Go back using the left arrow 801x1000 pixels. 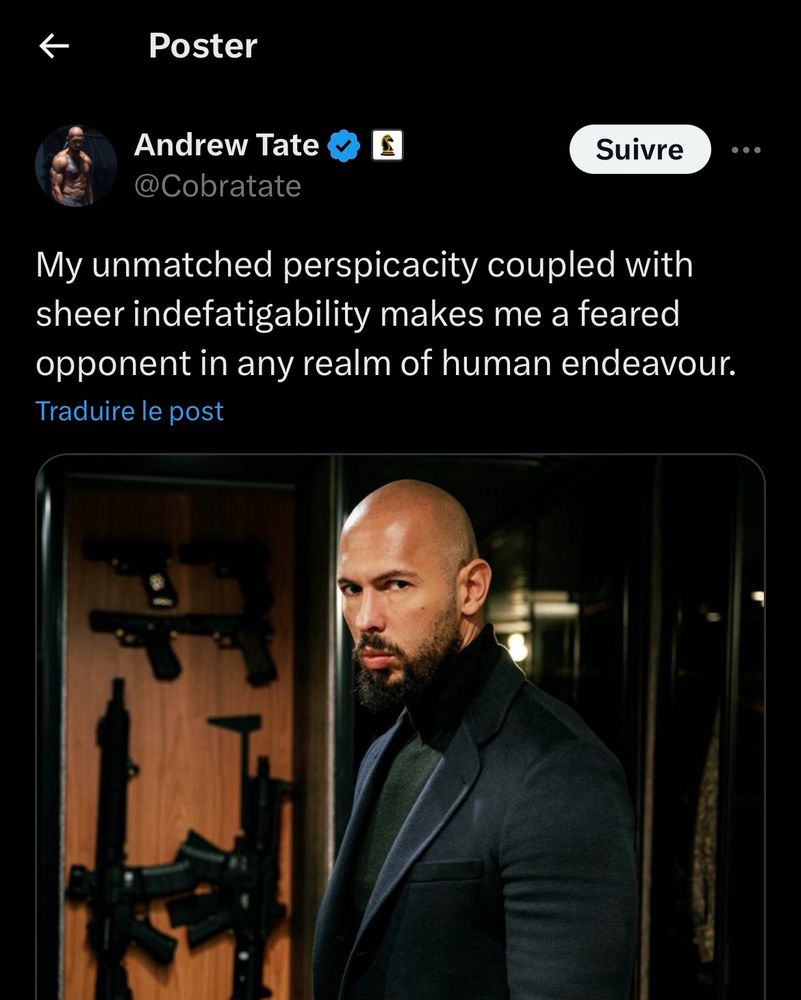tap(54, 46)
